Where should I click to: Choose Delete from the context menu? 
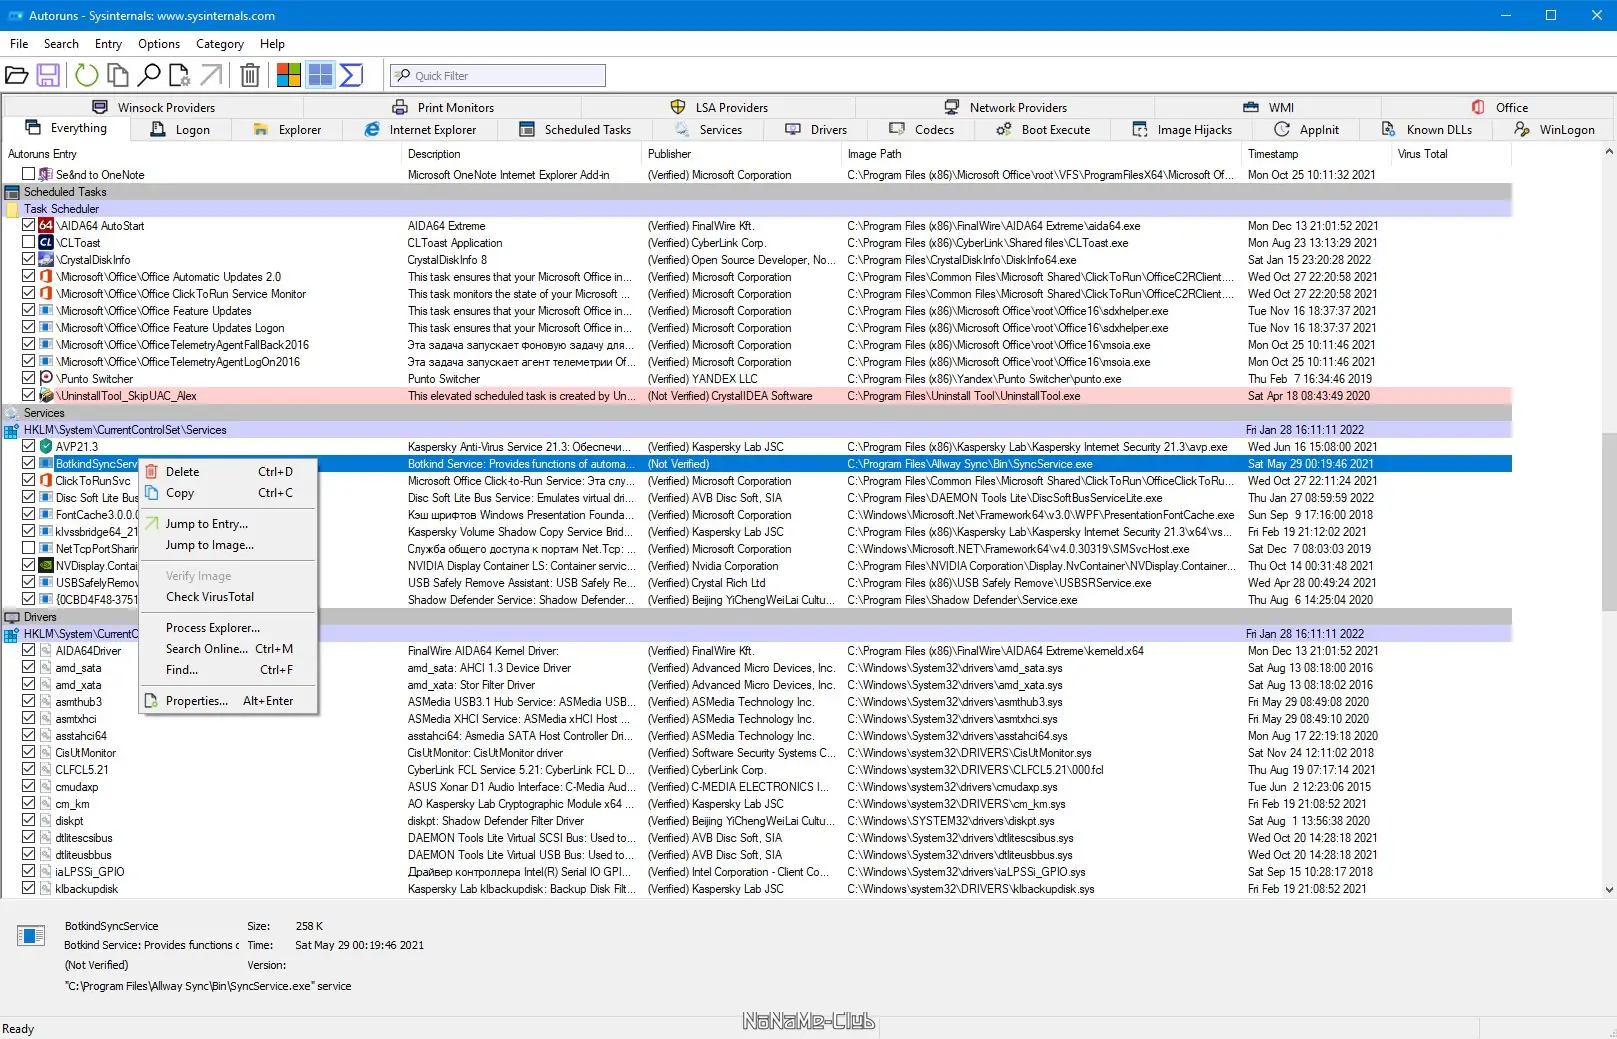[229, 472]
